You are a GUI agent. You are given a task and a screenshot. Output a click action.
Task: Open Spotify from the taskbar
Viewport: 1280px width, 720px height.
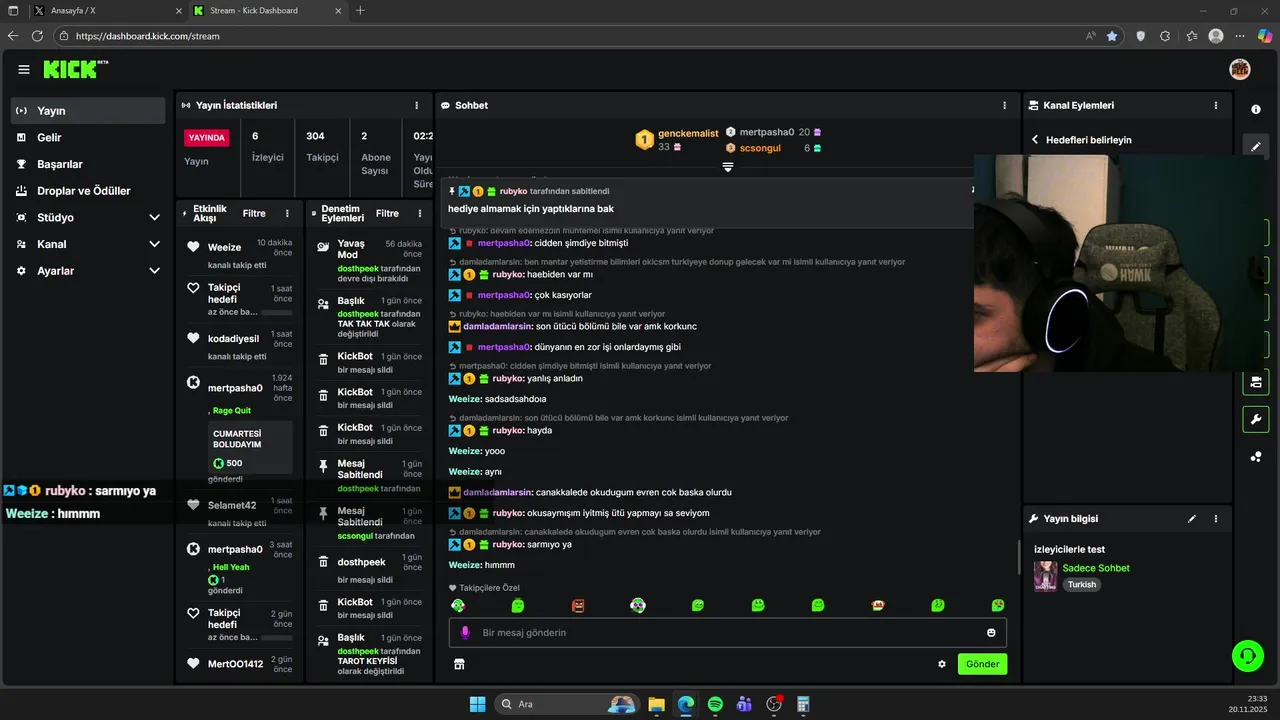[715, 704]
